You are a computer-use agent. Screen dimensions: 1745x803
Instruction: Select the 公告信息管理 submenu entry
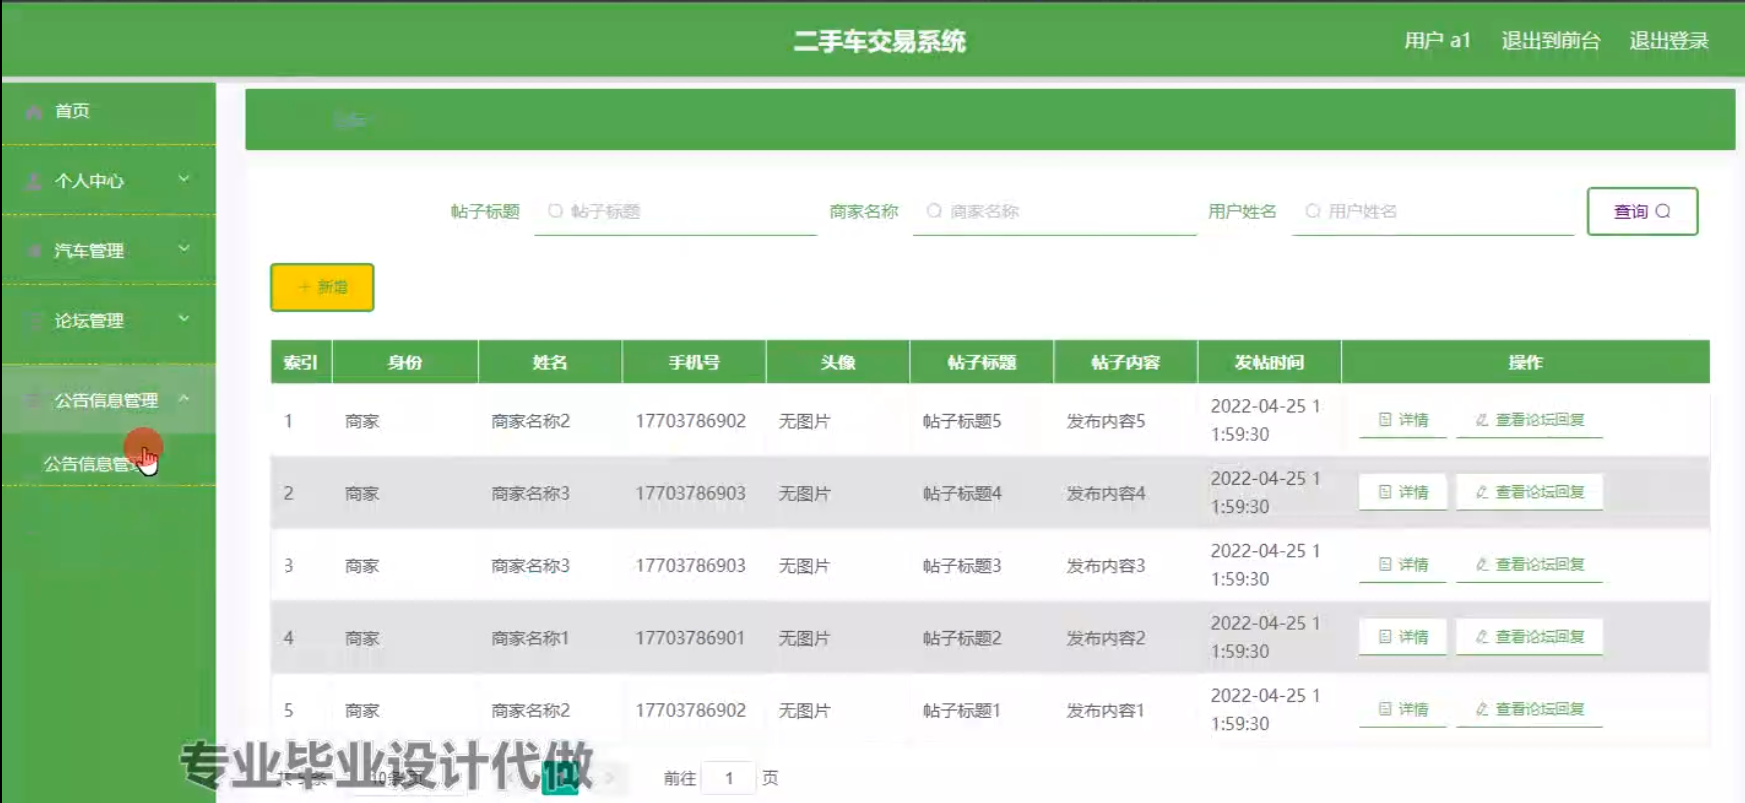pyautogui.click(x=108, y=463)
